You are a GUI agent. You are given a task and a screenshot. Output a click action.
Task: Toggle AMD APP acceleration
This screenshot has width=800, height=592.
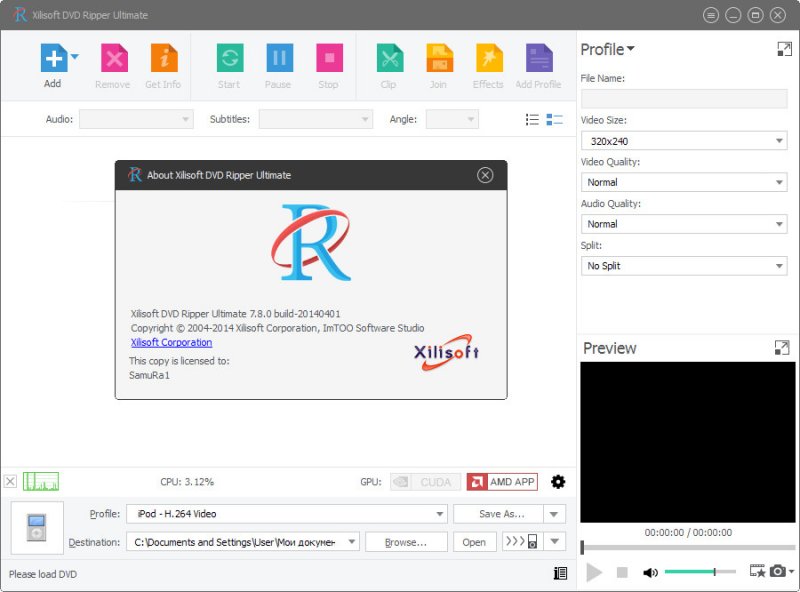502,482
